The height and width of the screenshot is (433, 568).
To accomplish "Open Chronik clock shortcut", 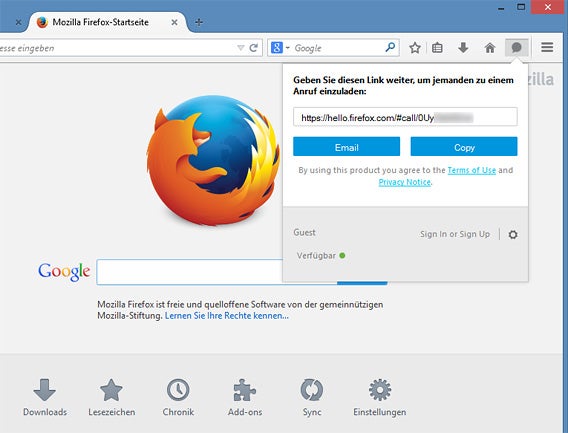I will point(178,397).
